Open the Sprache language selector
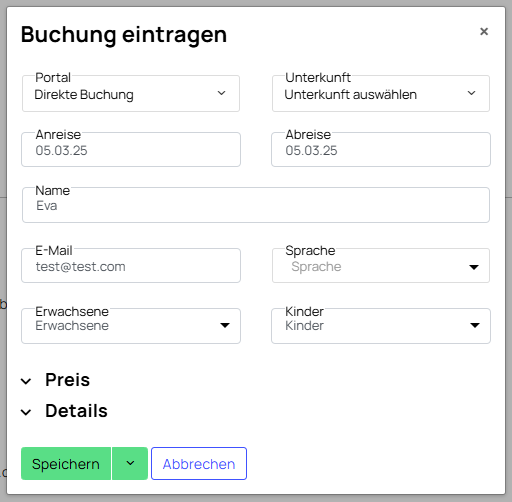The image size is (512, 502). 381,265
